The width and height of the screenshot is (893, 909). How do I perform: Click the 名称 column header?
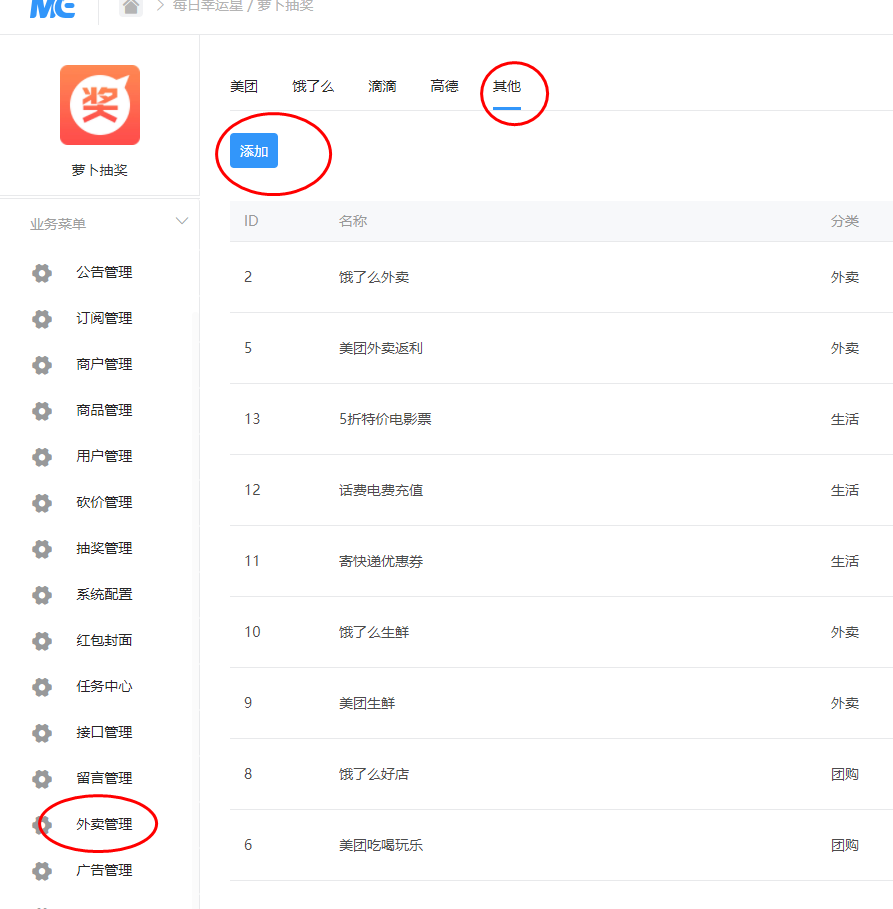(x=353, y=221)
